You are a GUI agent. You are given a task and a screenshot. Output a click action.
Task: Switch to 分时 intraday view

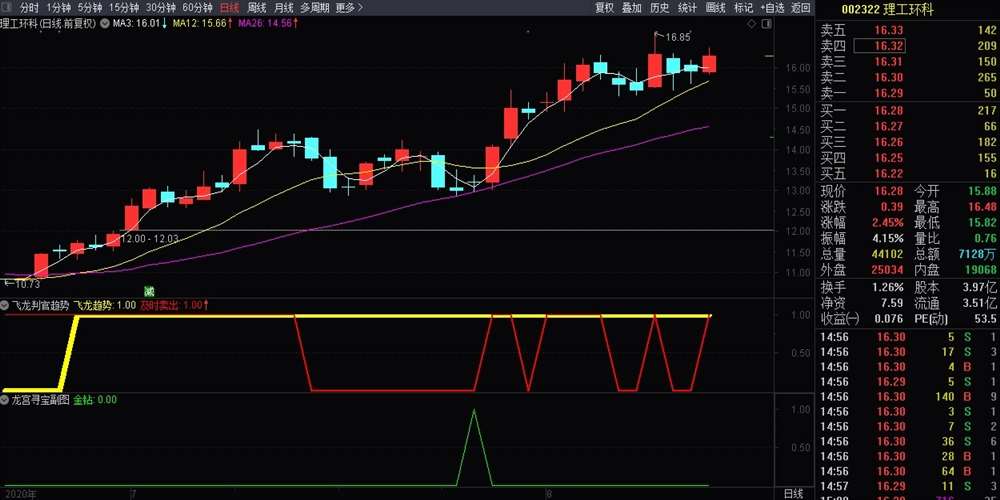(29, 7)
